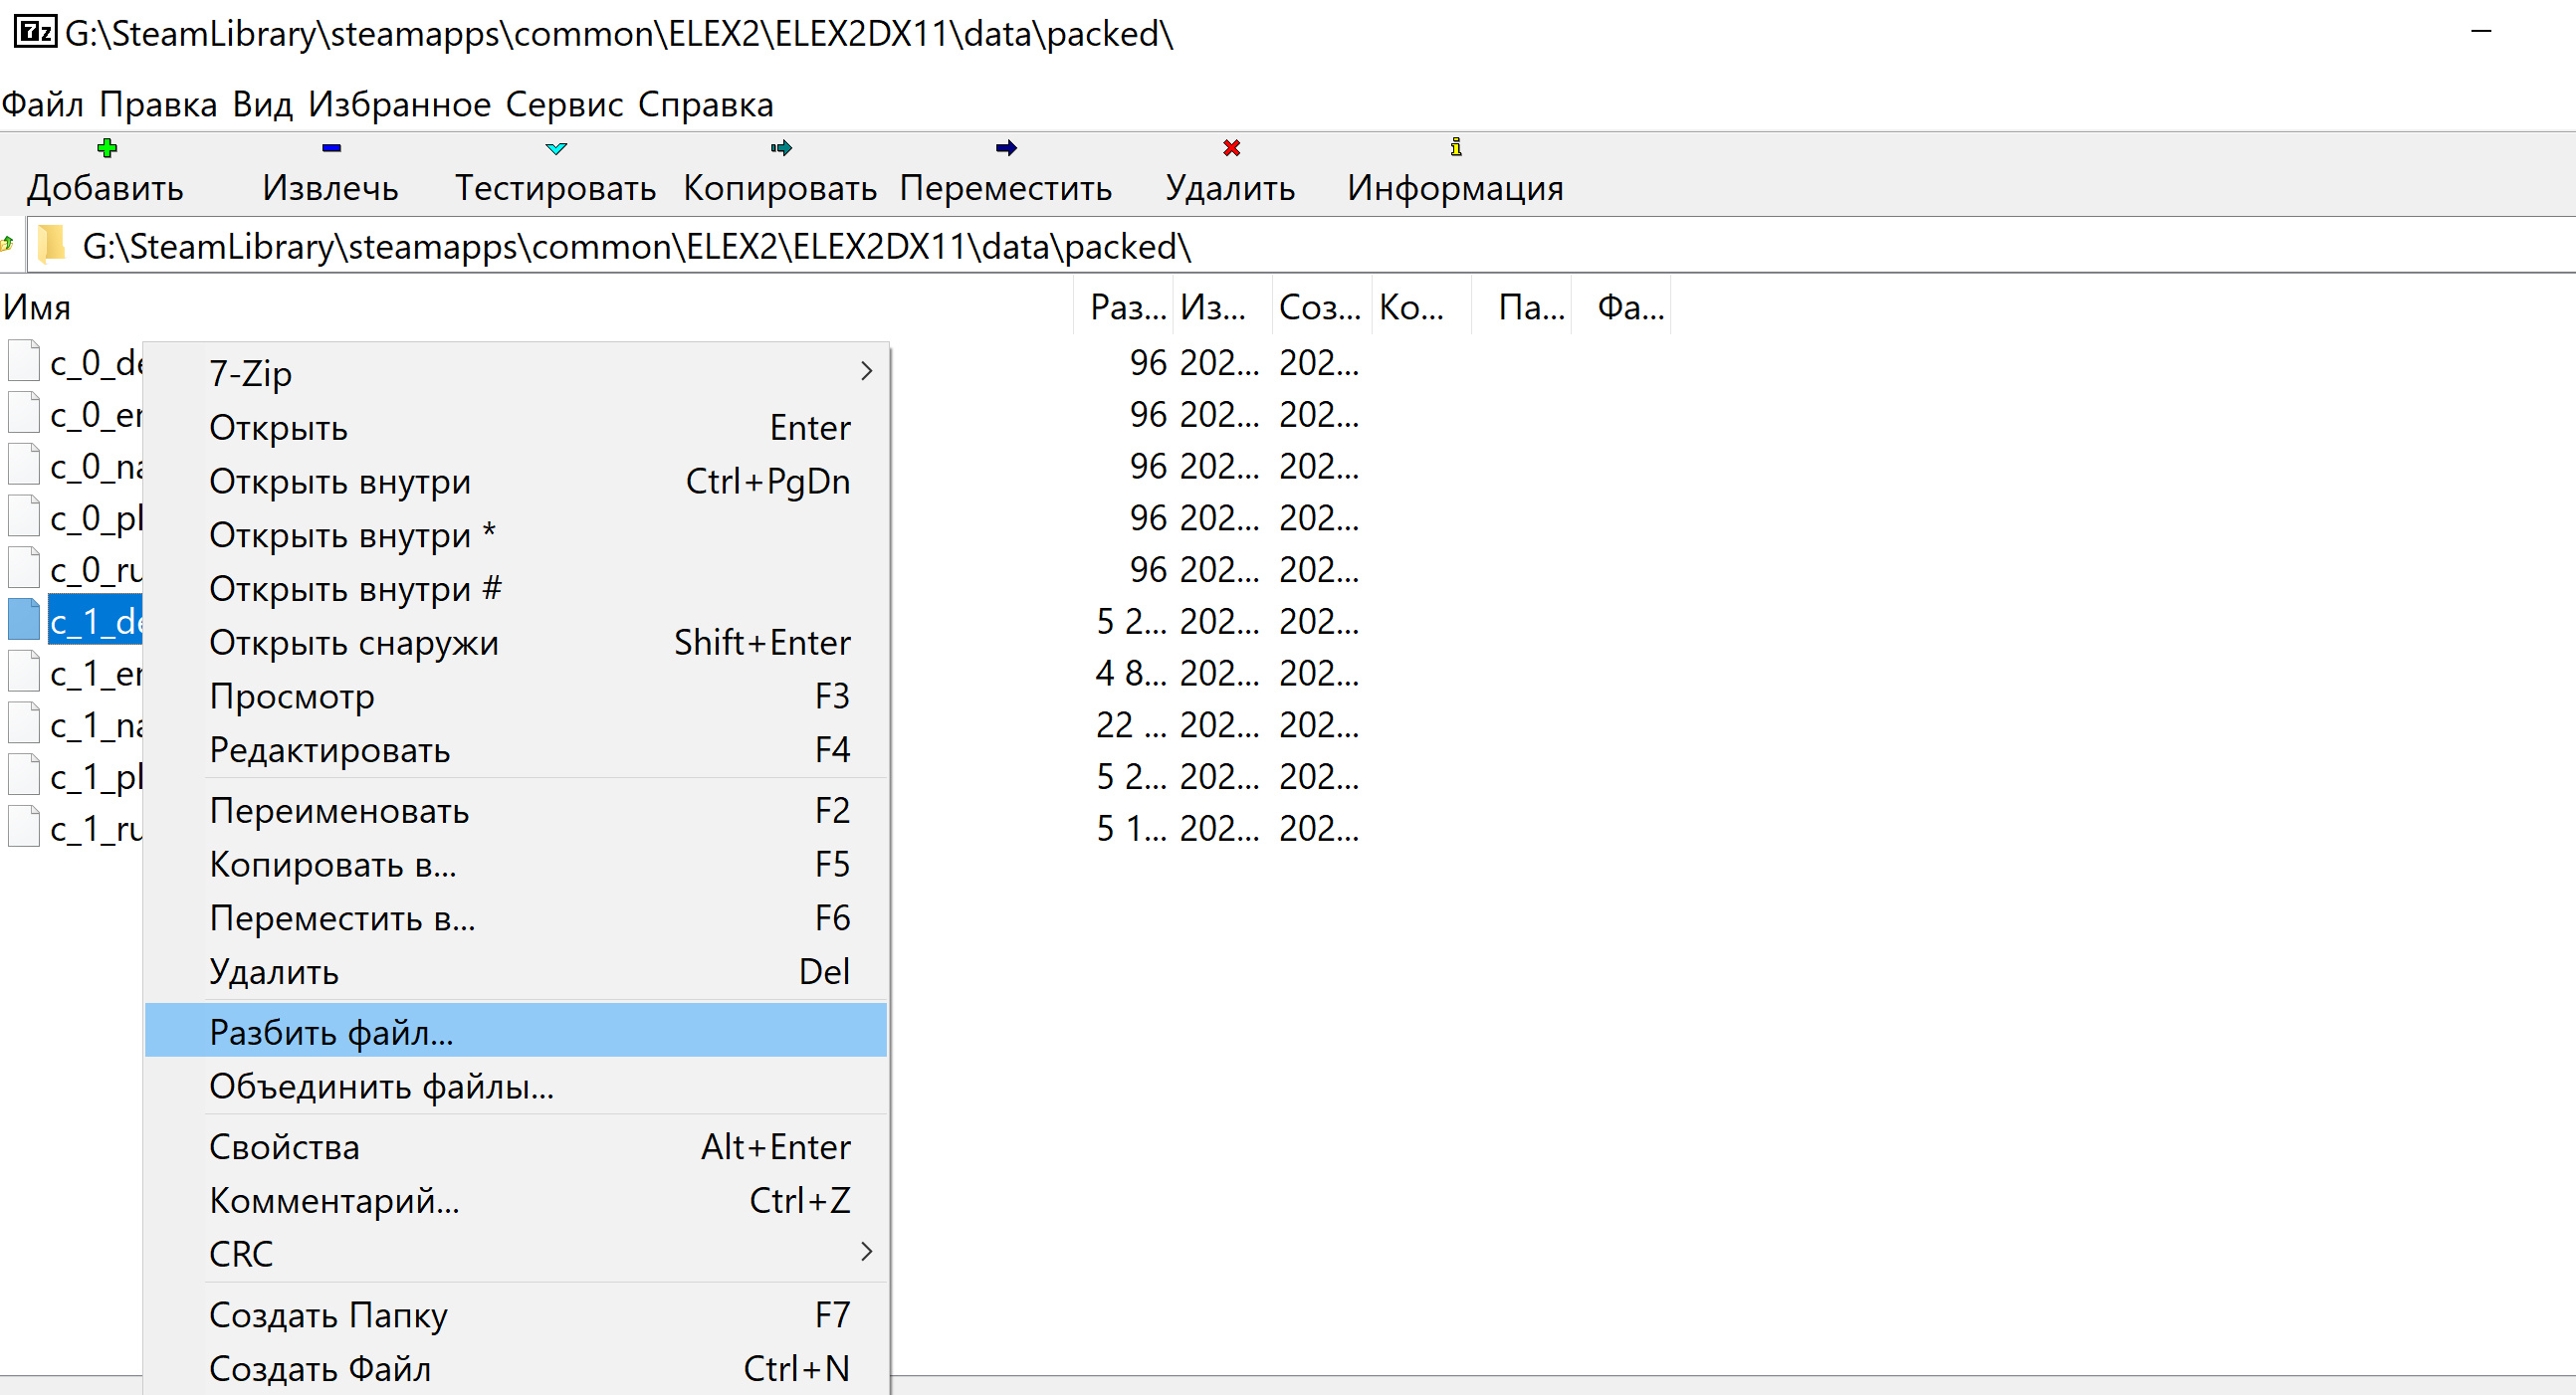Viewport: 2576px width, 1395px height.
Task: Click the highlighted c_1_de file icon
Action: coord(23,621)
